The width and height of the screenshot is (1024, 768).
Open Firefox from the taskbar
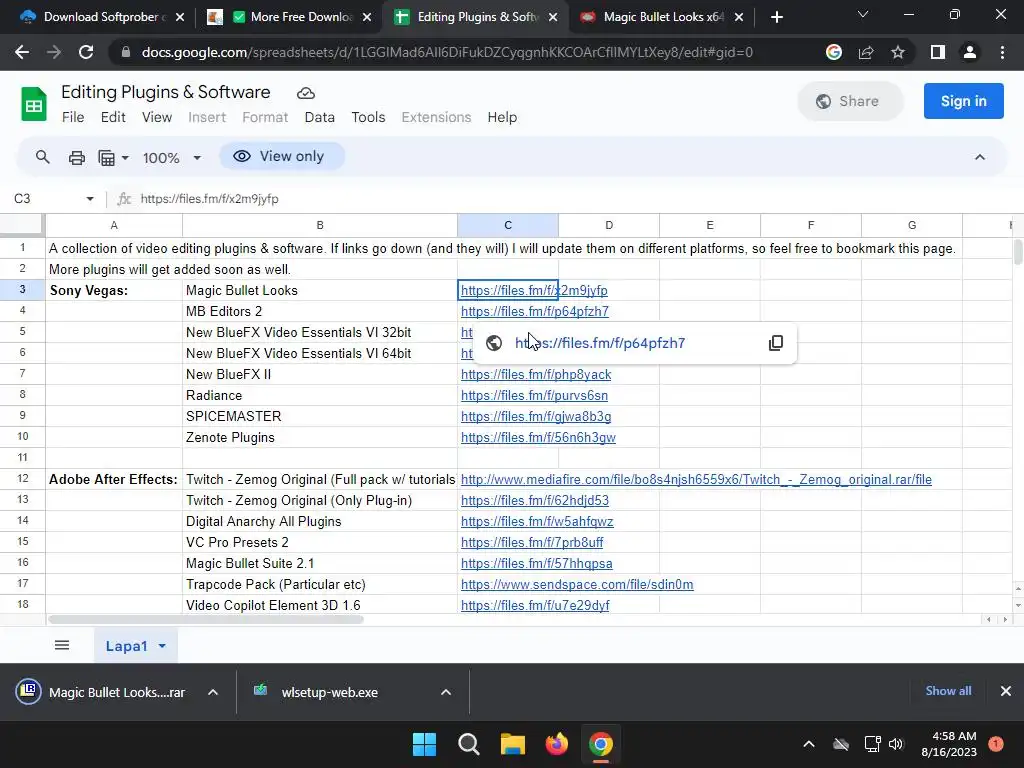coord(556,744)
